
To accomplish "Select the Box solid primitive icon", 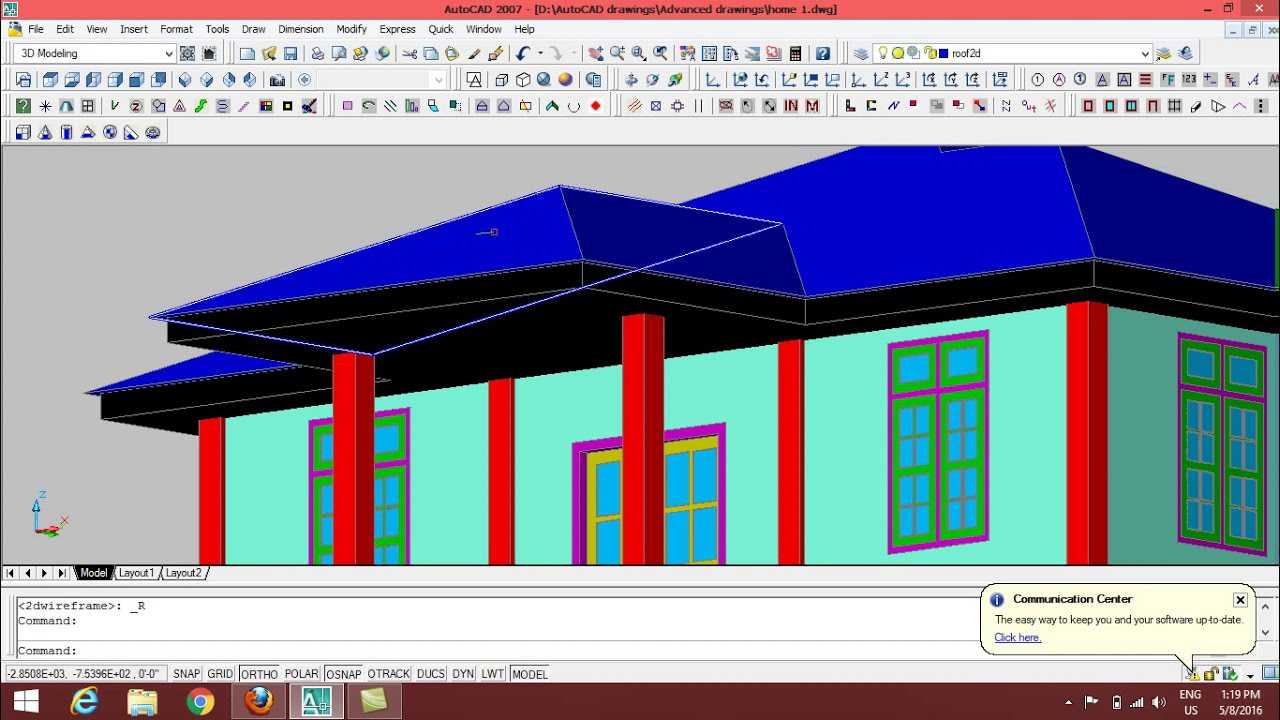I will (x=22, y=132).
